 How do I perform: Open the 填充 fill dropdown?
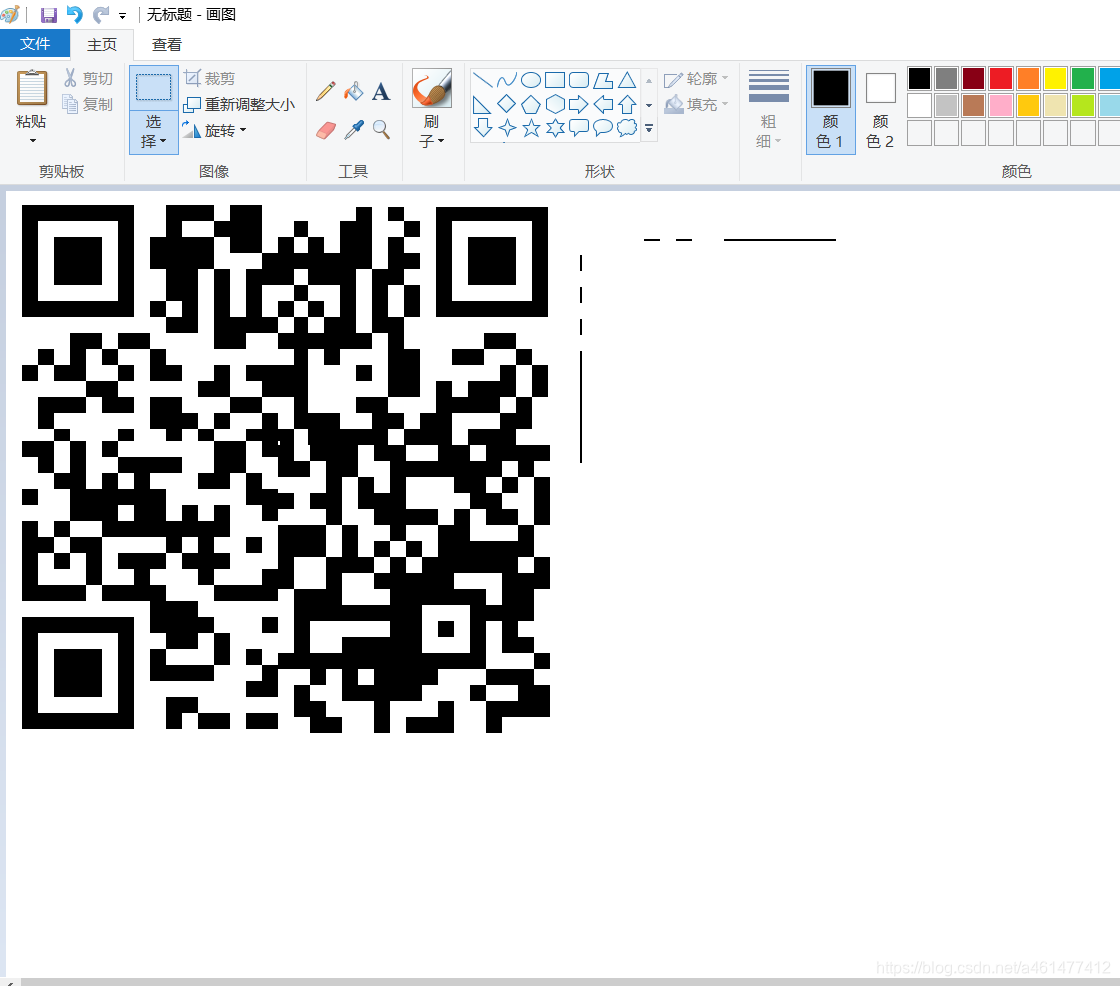(696, 104)
